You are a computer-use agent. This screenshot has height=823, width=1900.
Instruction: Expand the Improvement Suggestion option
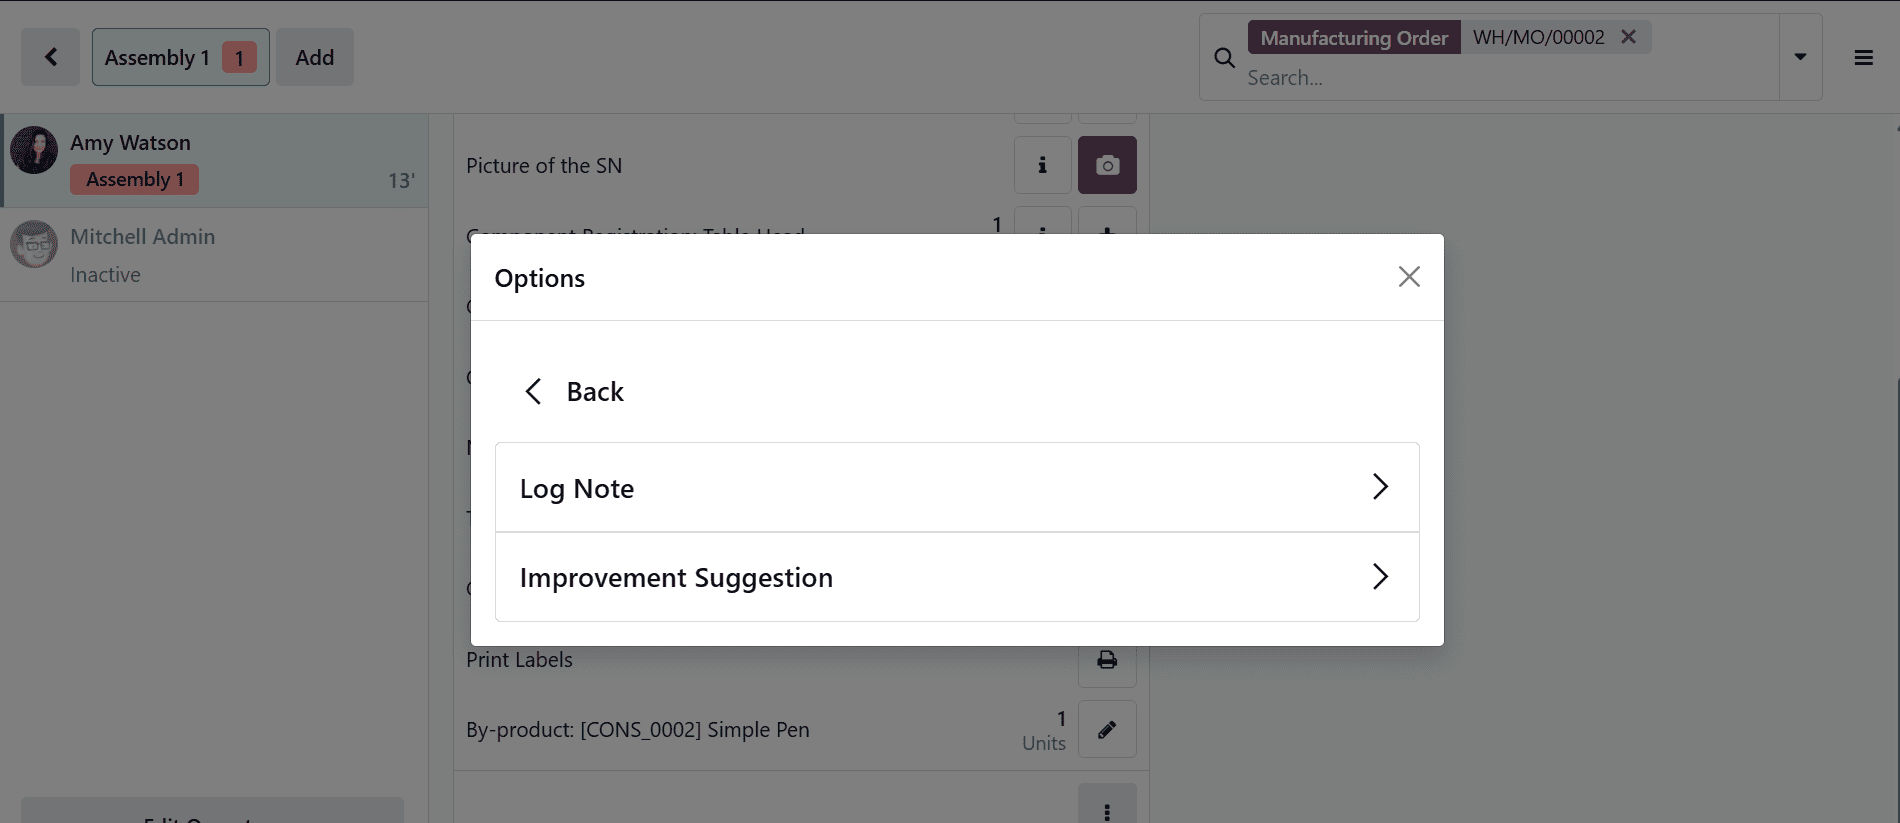[x=956, y=577]
